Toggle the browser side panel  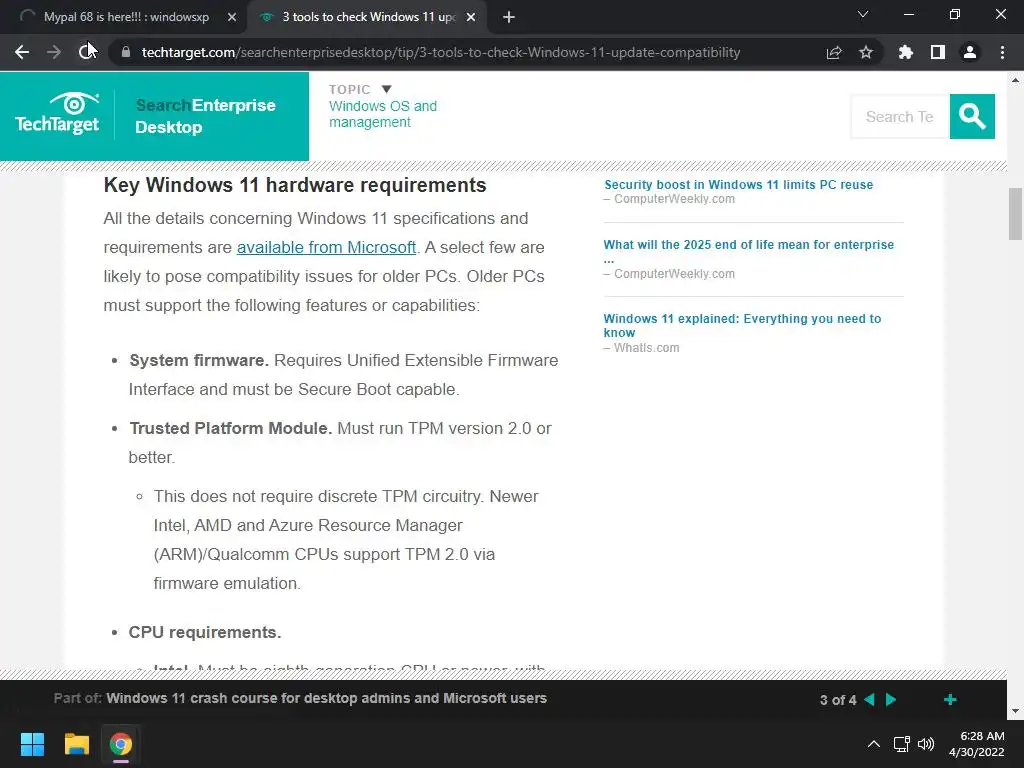(x=938, y=52)
